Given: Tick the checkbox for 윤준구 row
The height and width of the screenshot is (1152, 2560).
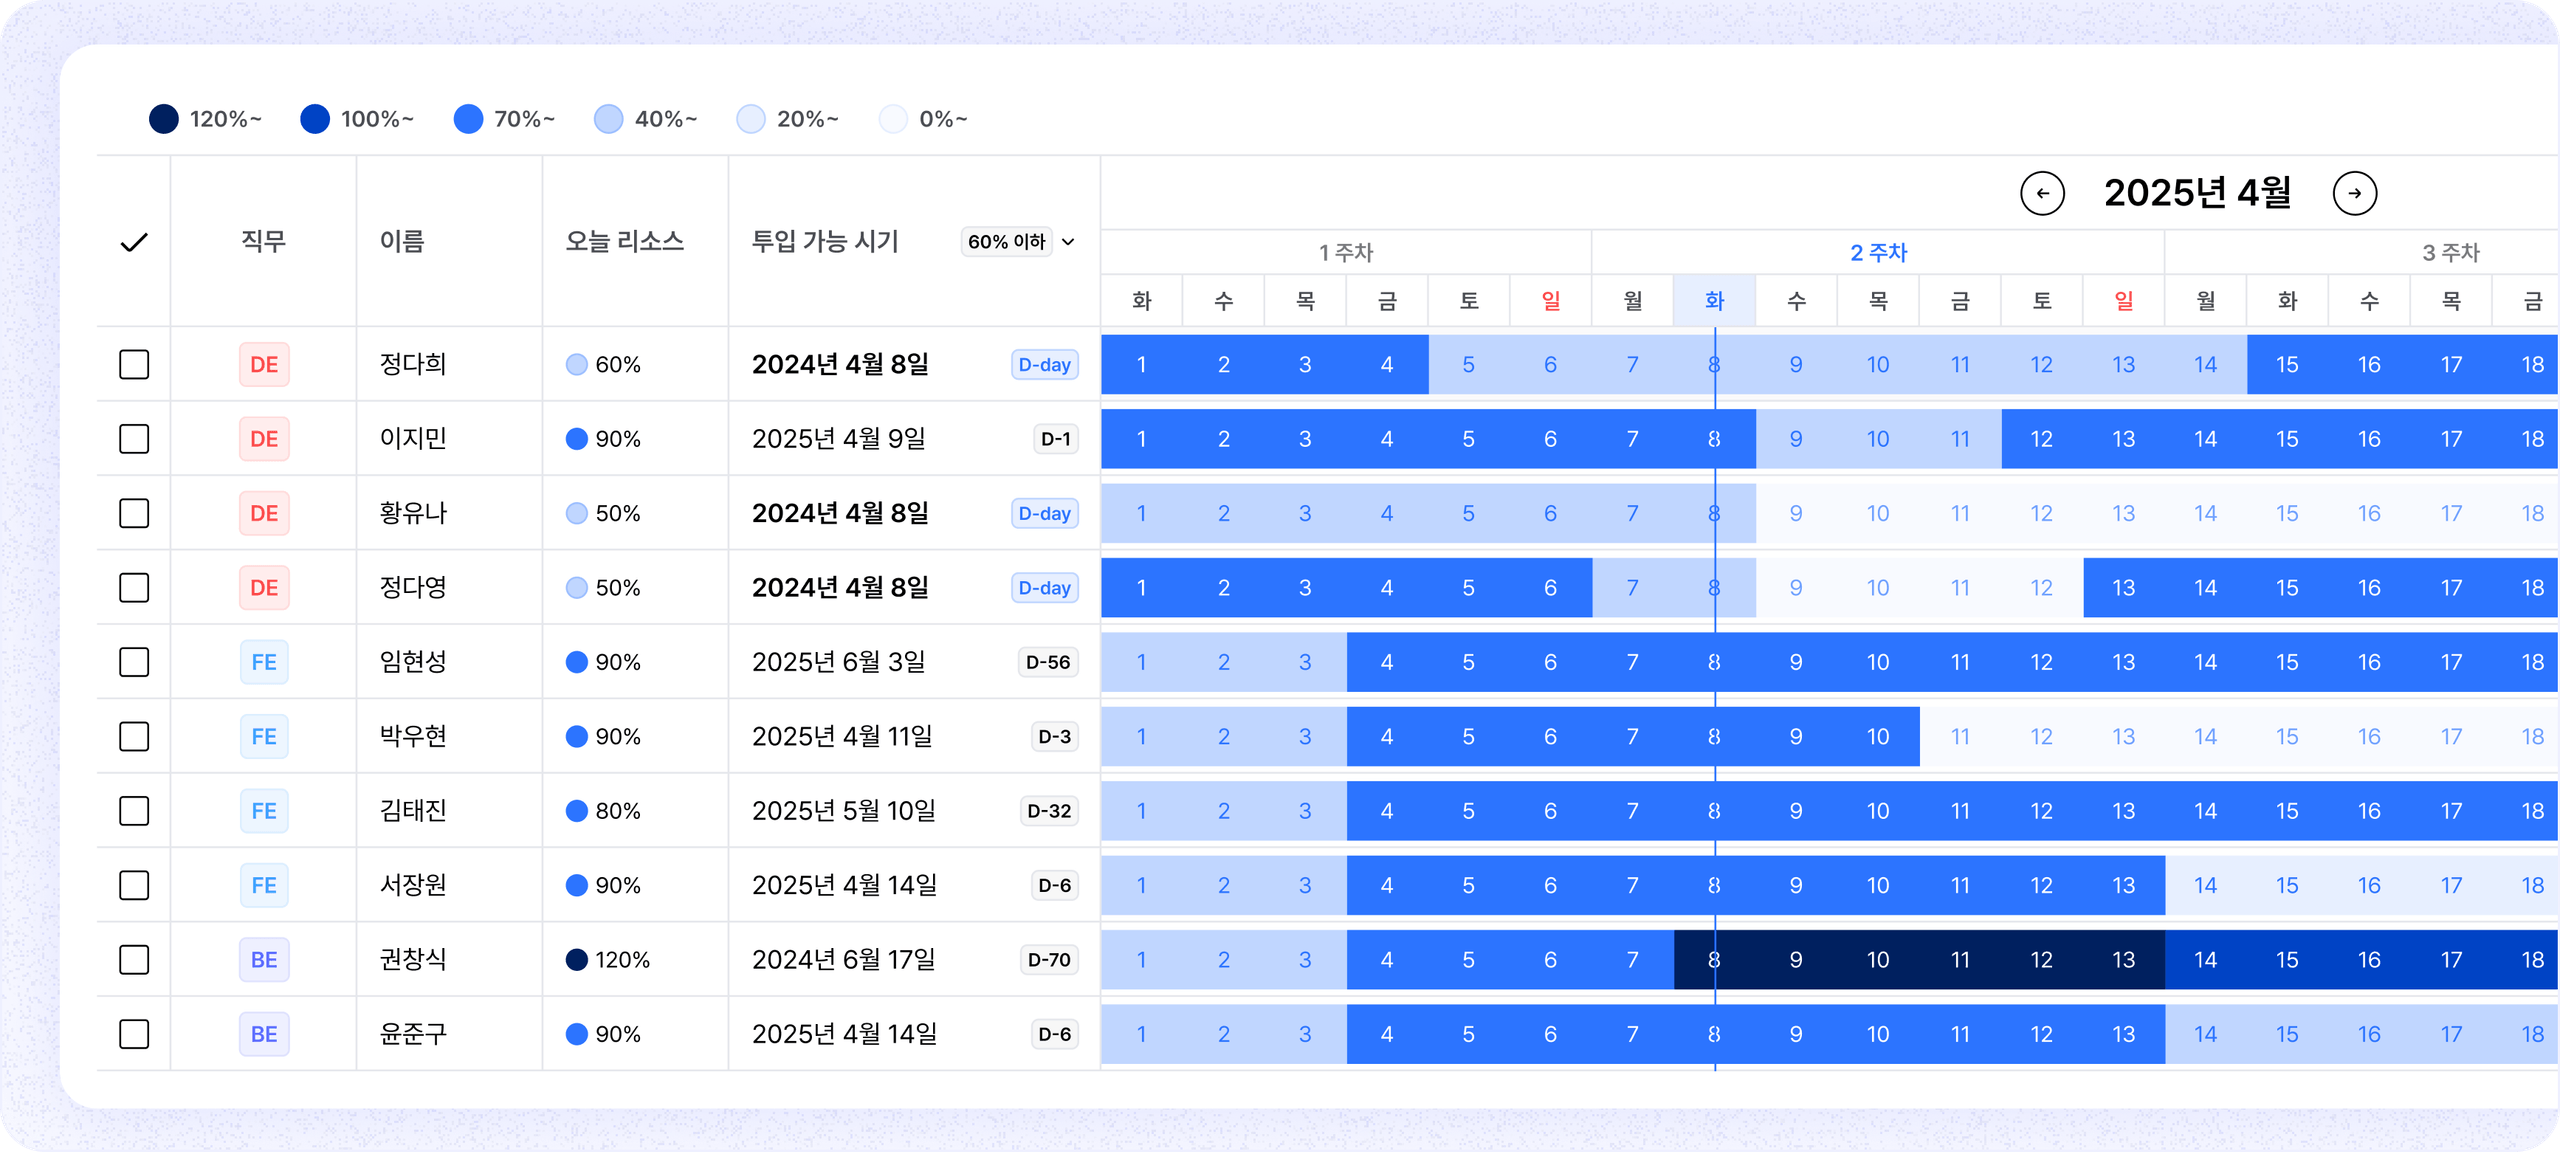Looking at the screenshot, I should coord(134,1034).
